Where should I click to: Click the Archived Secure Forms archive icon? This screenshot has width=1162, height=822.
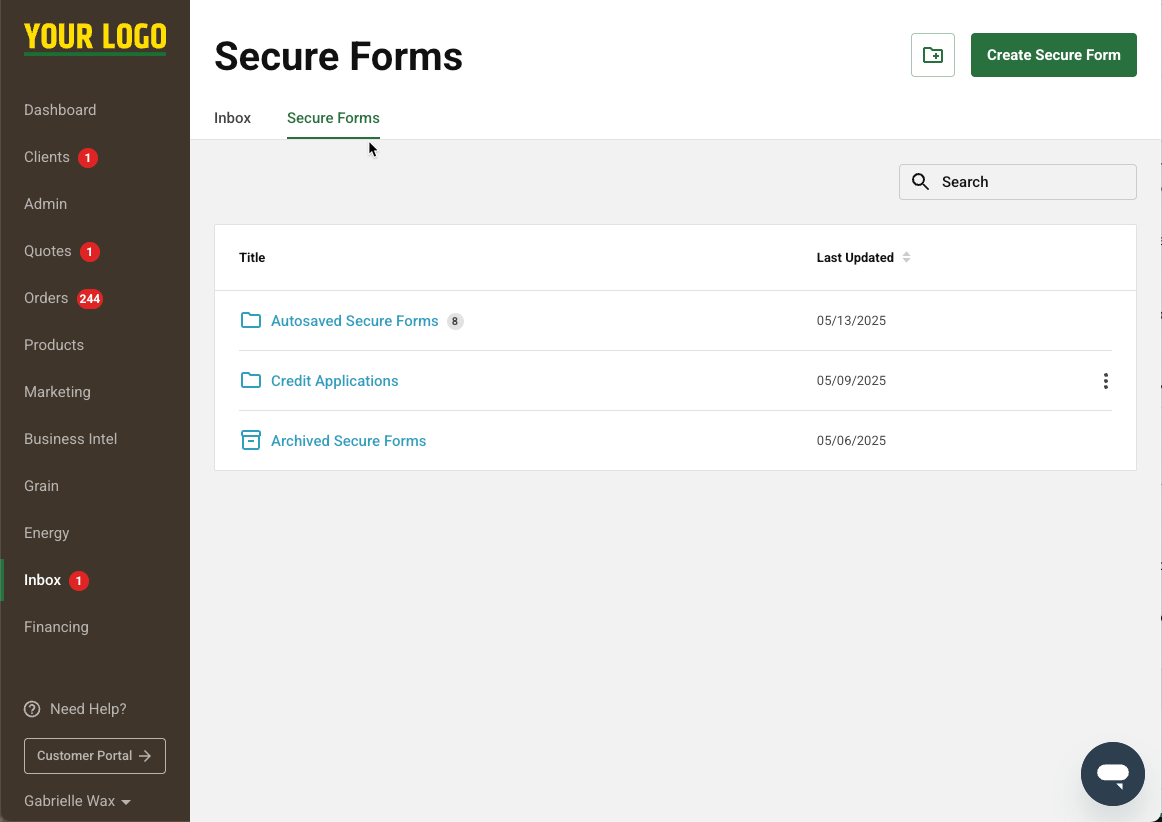[x=251, y=440]
